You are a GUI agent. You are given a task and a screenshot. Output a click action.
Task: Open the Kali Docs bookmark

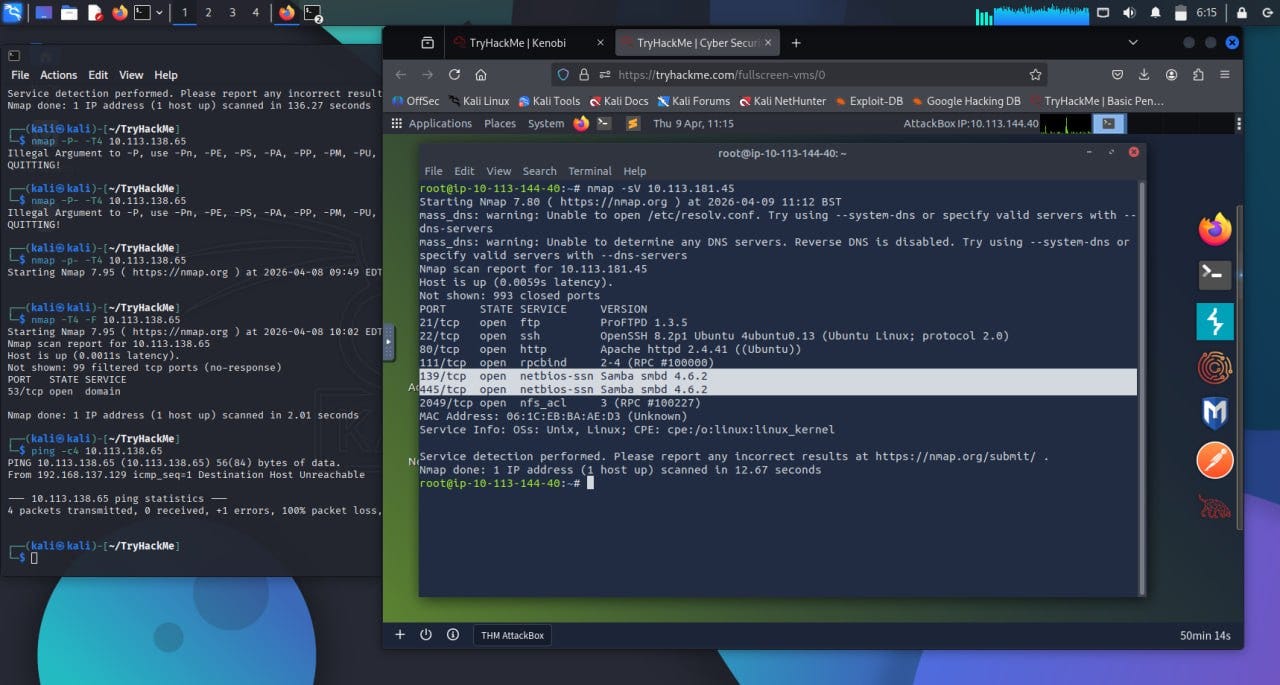click(619, 101)
